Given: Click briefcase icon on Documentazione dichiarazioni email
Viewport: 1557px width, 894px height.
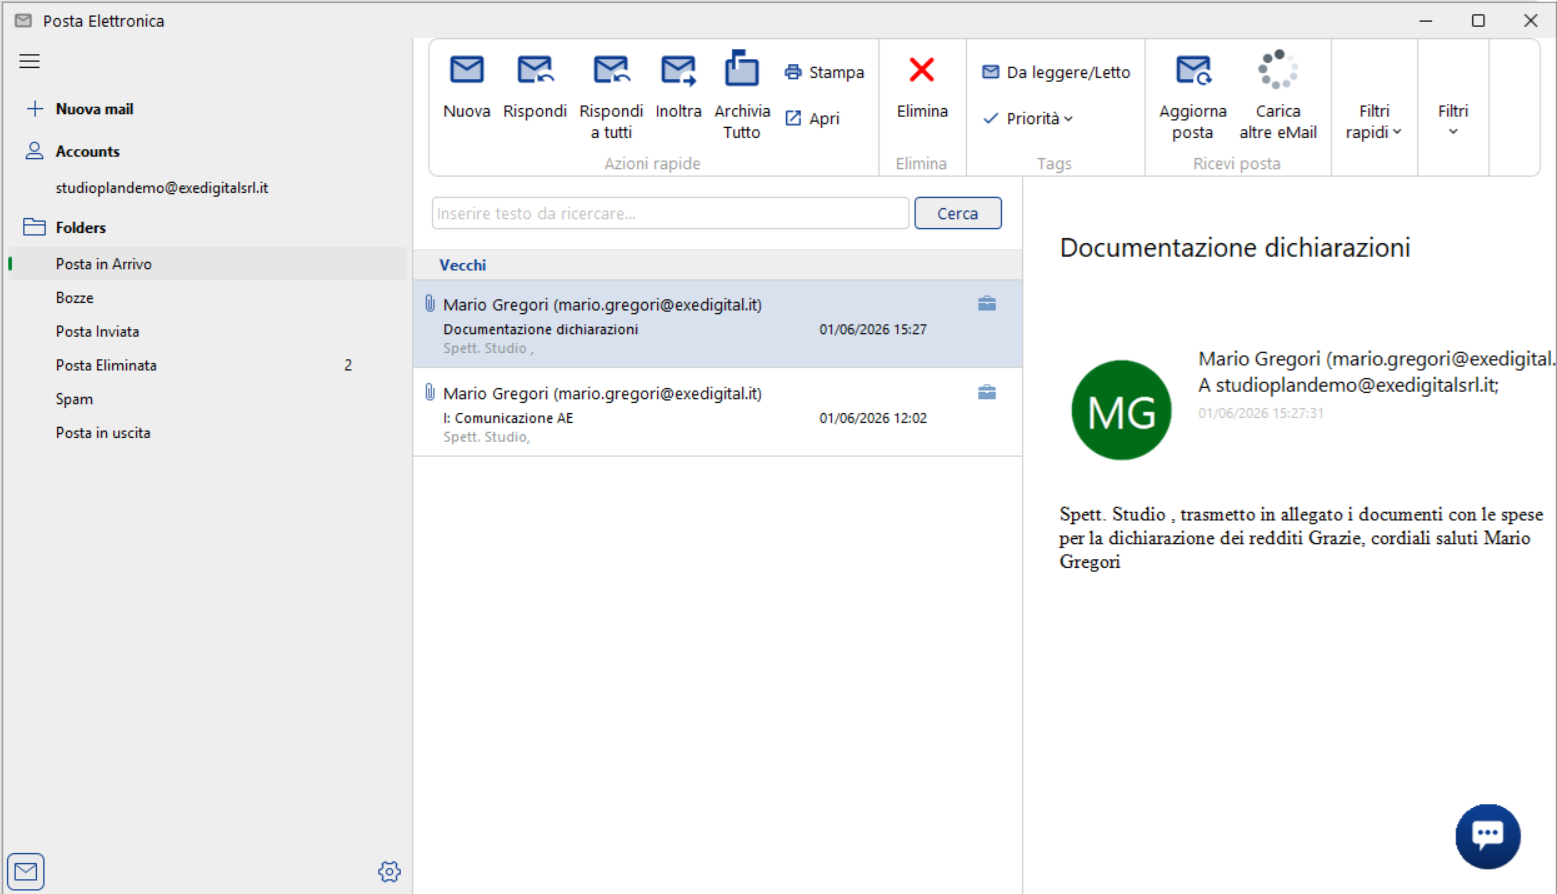Looking at the screenshot, I should coord(987,303).
